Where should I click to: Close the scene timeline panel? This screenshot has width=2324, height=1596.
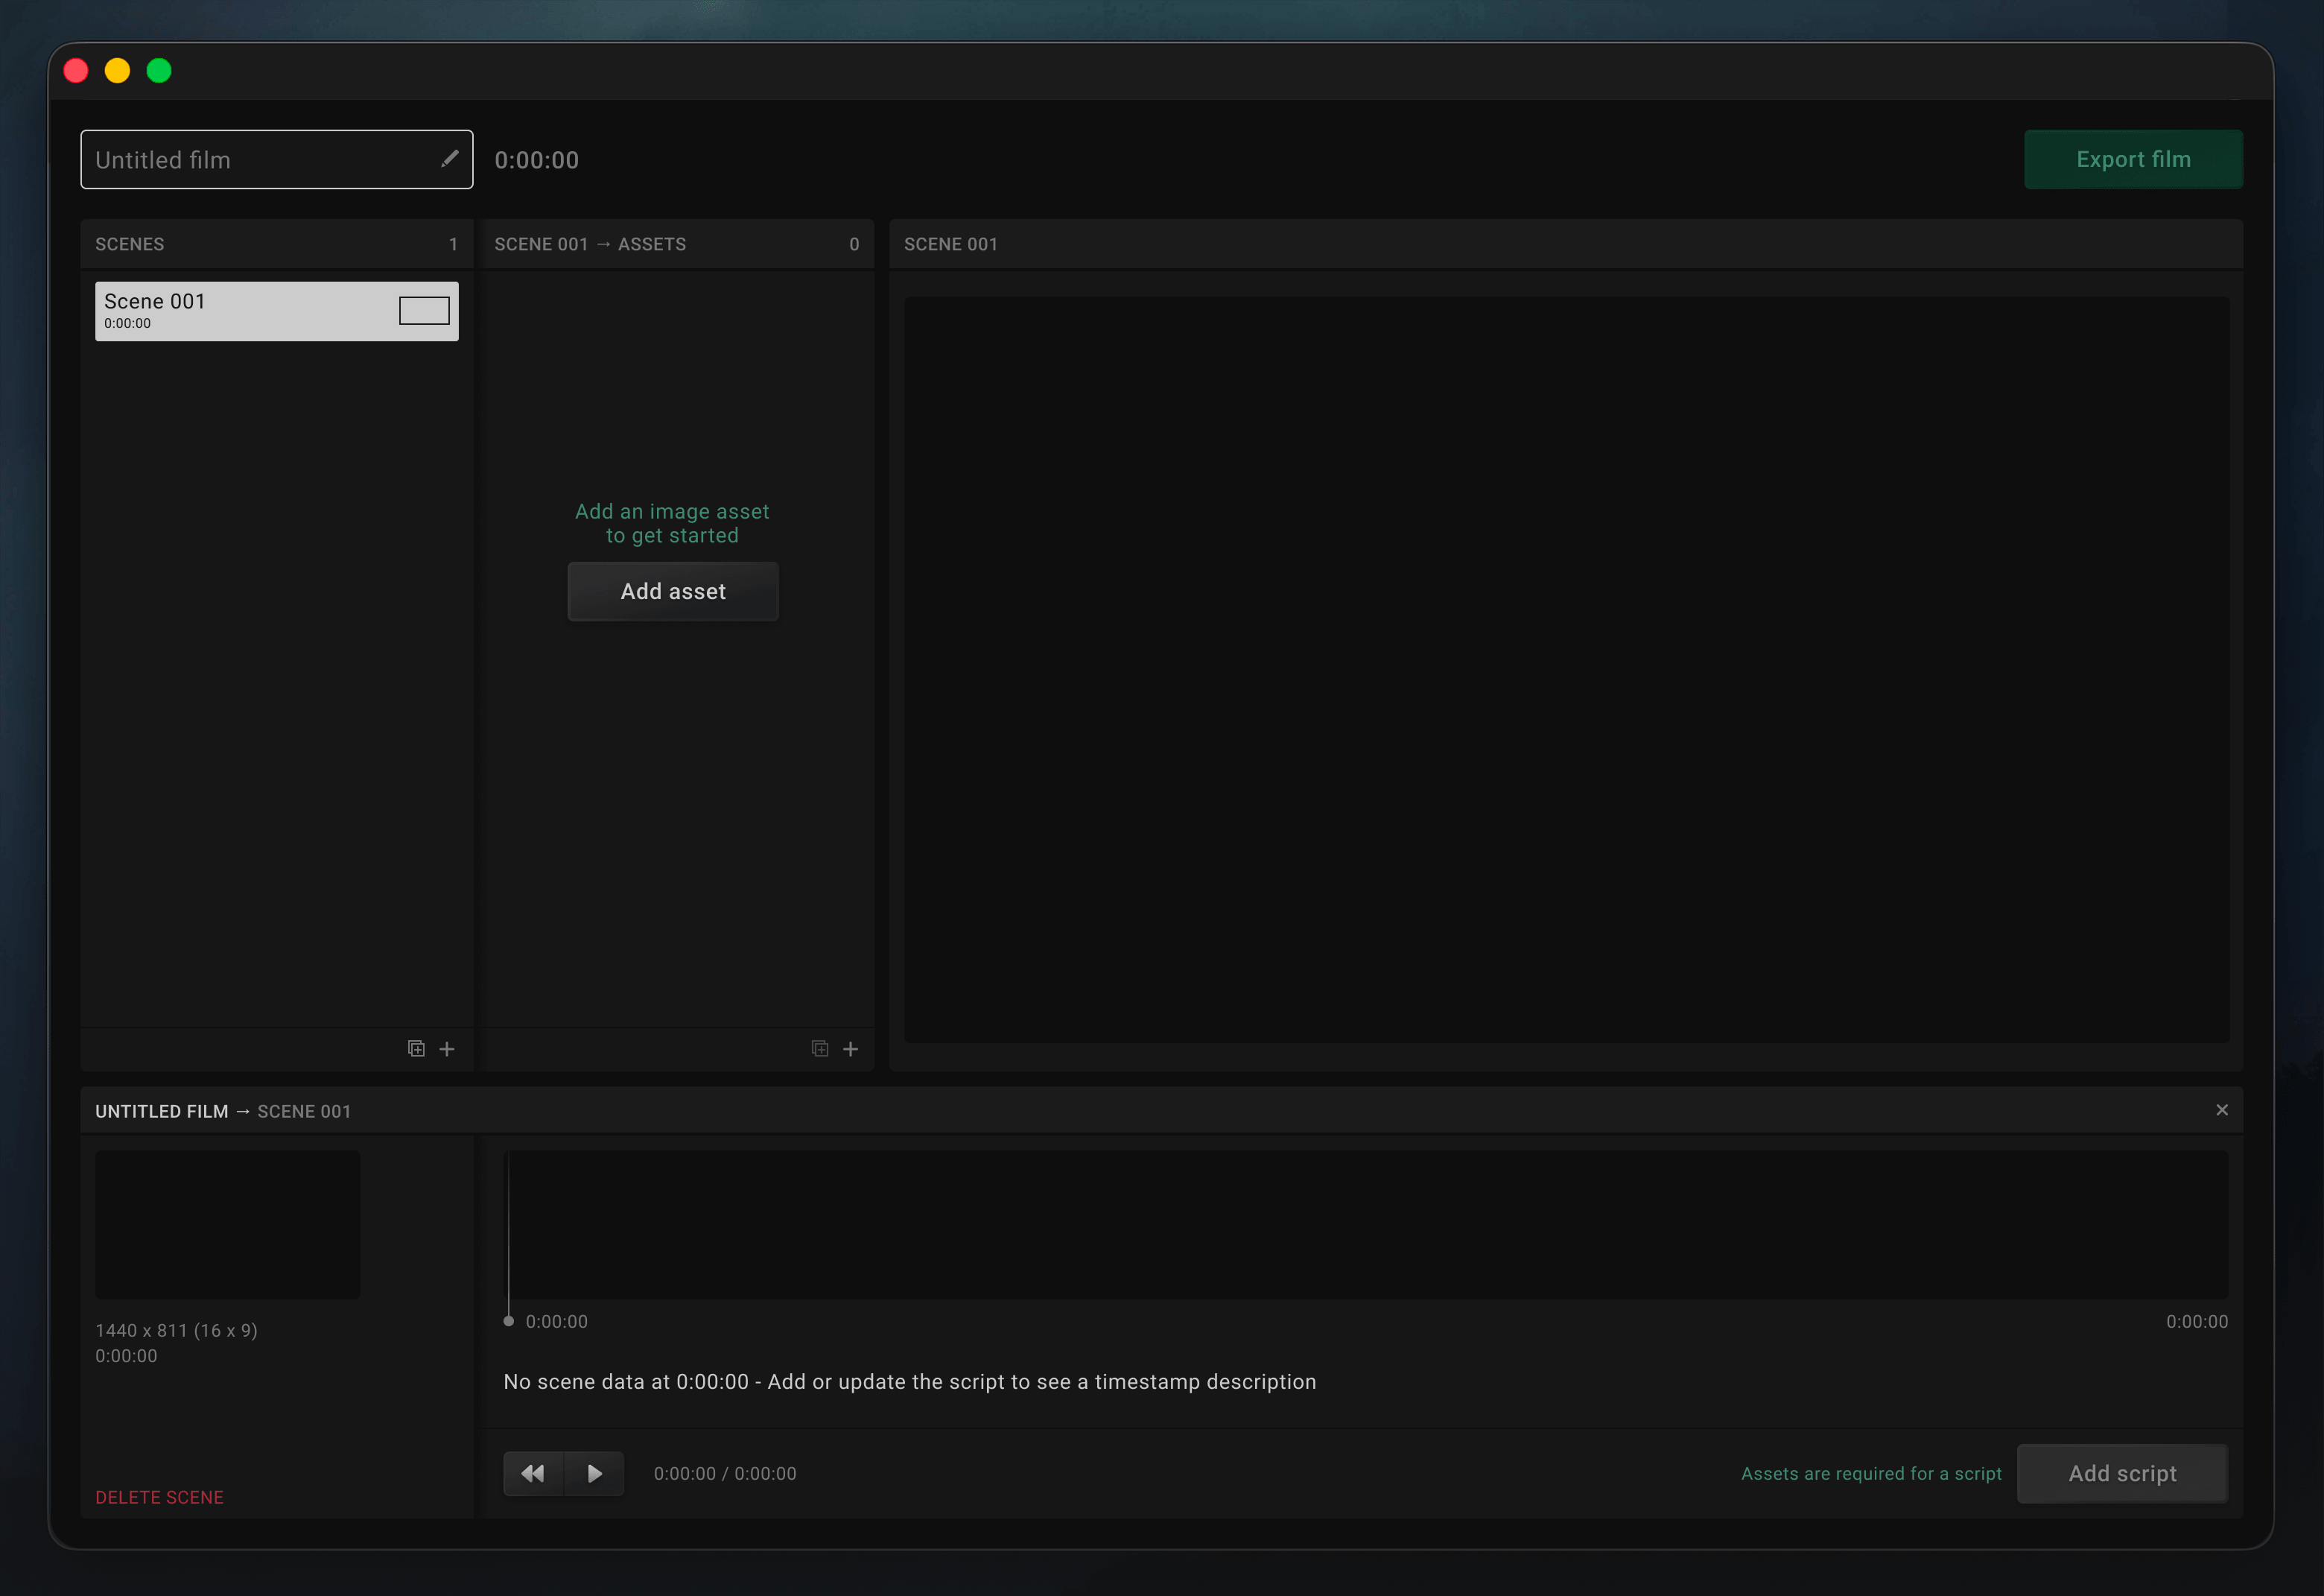tap(2222, 1110)
